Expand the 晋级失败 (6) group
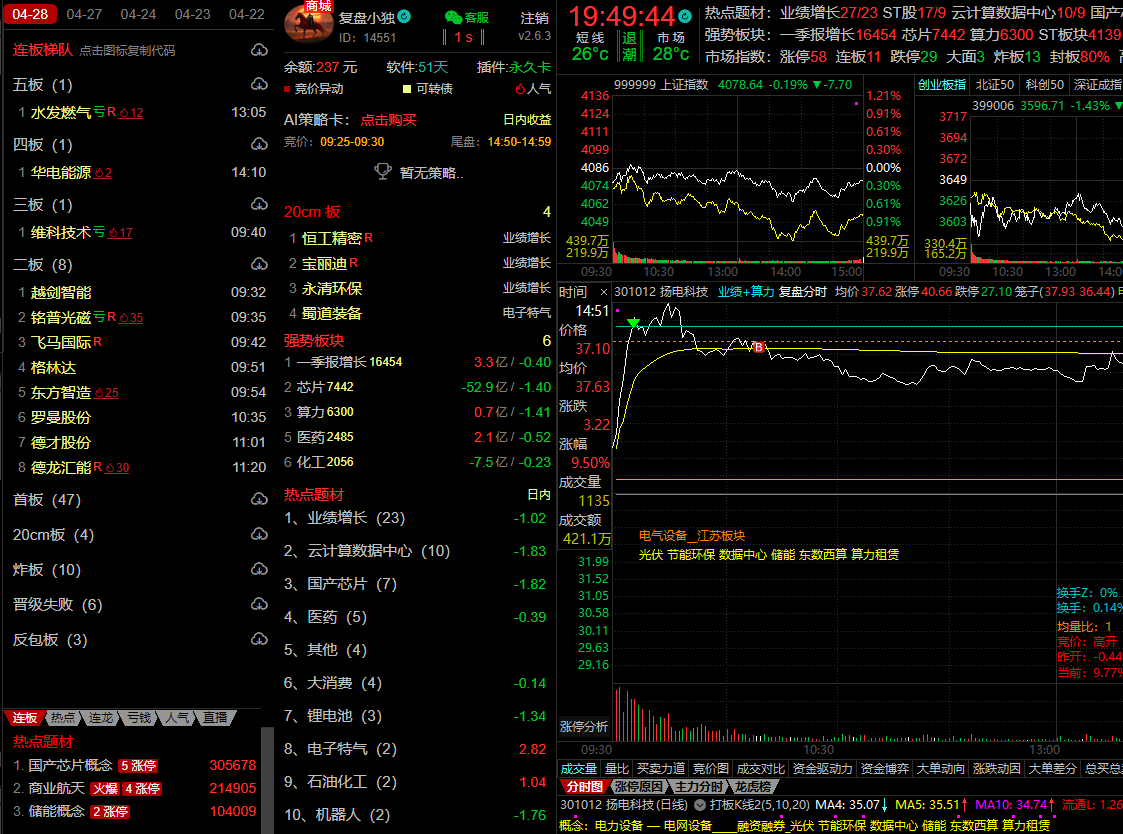The width and height of the screenshot is (1123, 834). click(57, 605)
